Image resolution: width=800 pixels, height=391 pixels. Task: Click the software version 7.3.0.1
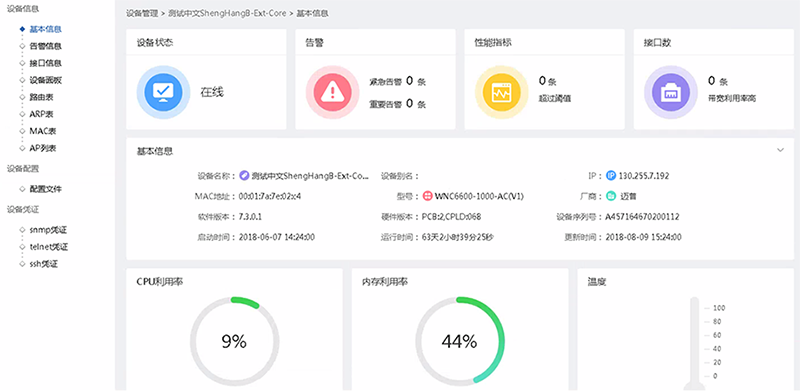coord(250,216)
